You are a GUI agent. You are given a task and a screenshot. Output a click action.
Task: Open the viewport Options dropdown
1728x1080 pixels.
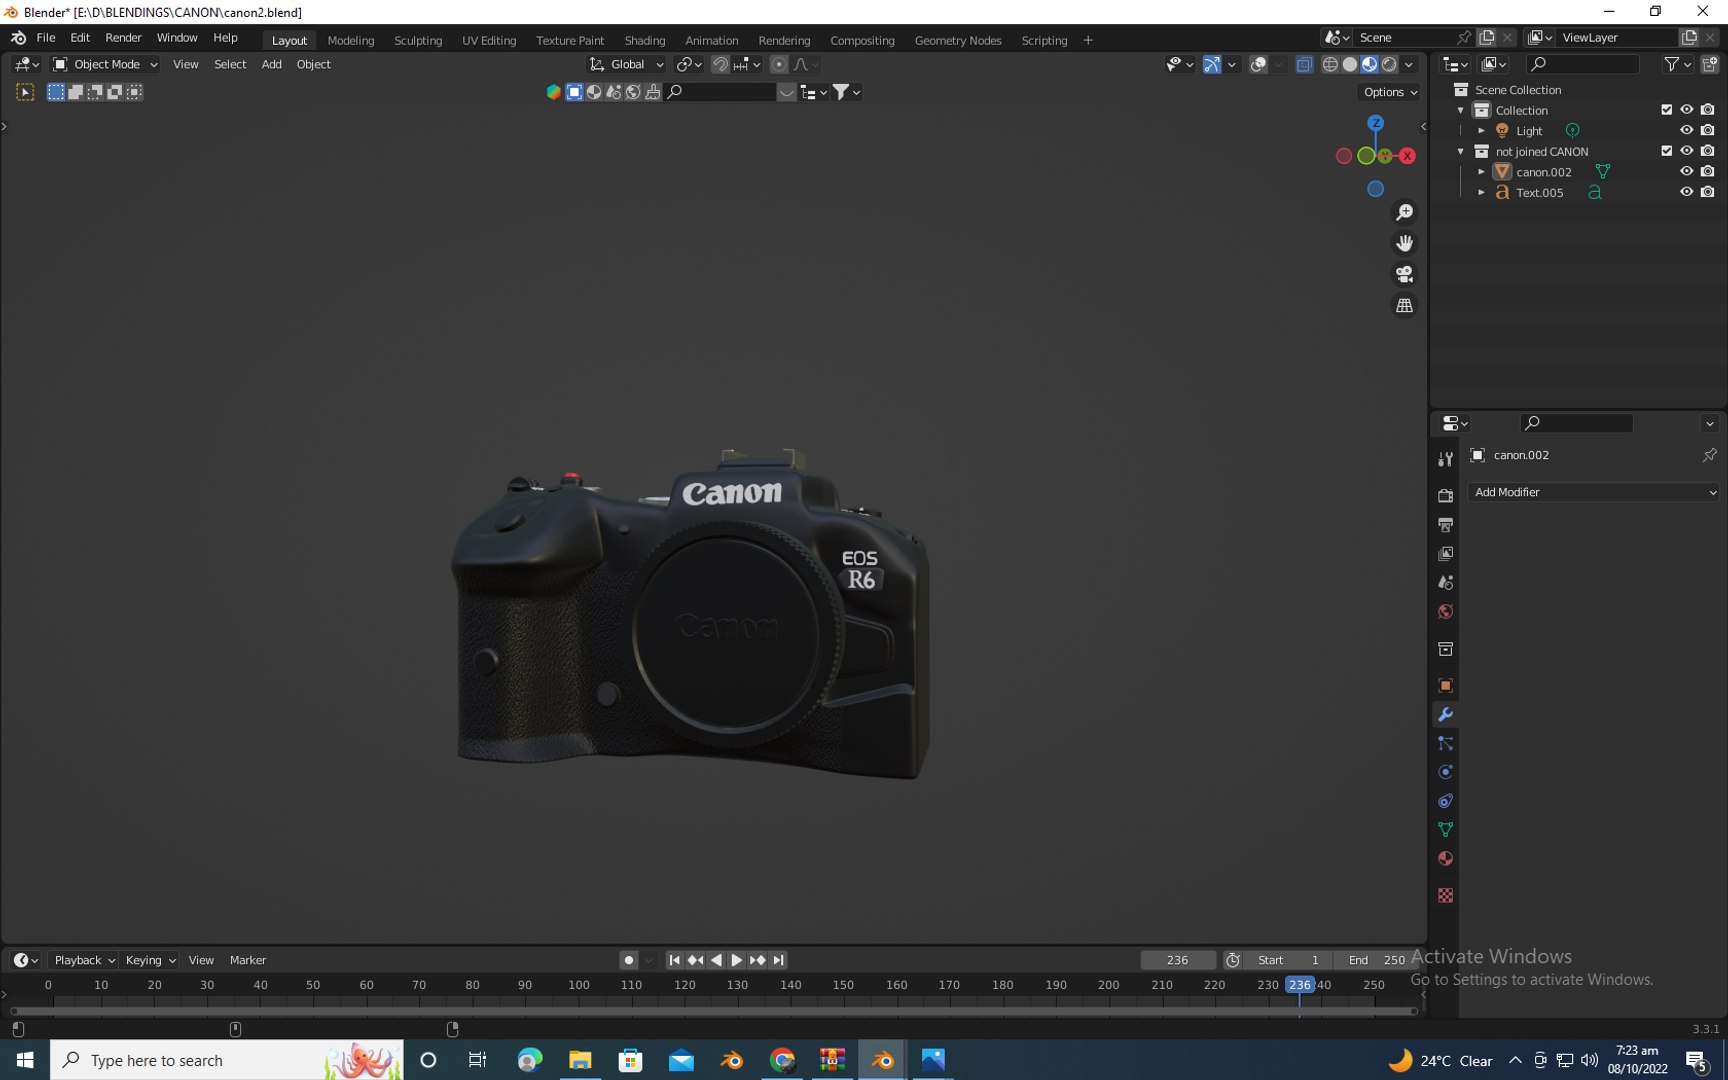click(x=1390, y=92)
